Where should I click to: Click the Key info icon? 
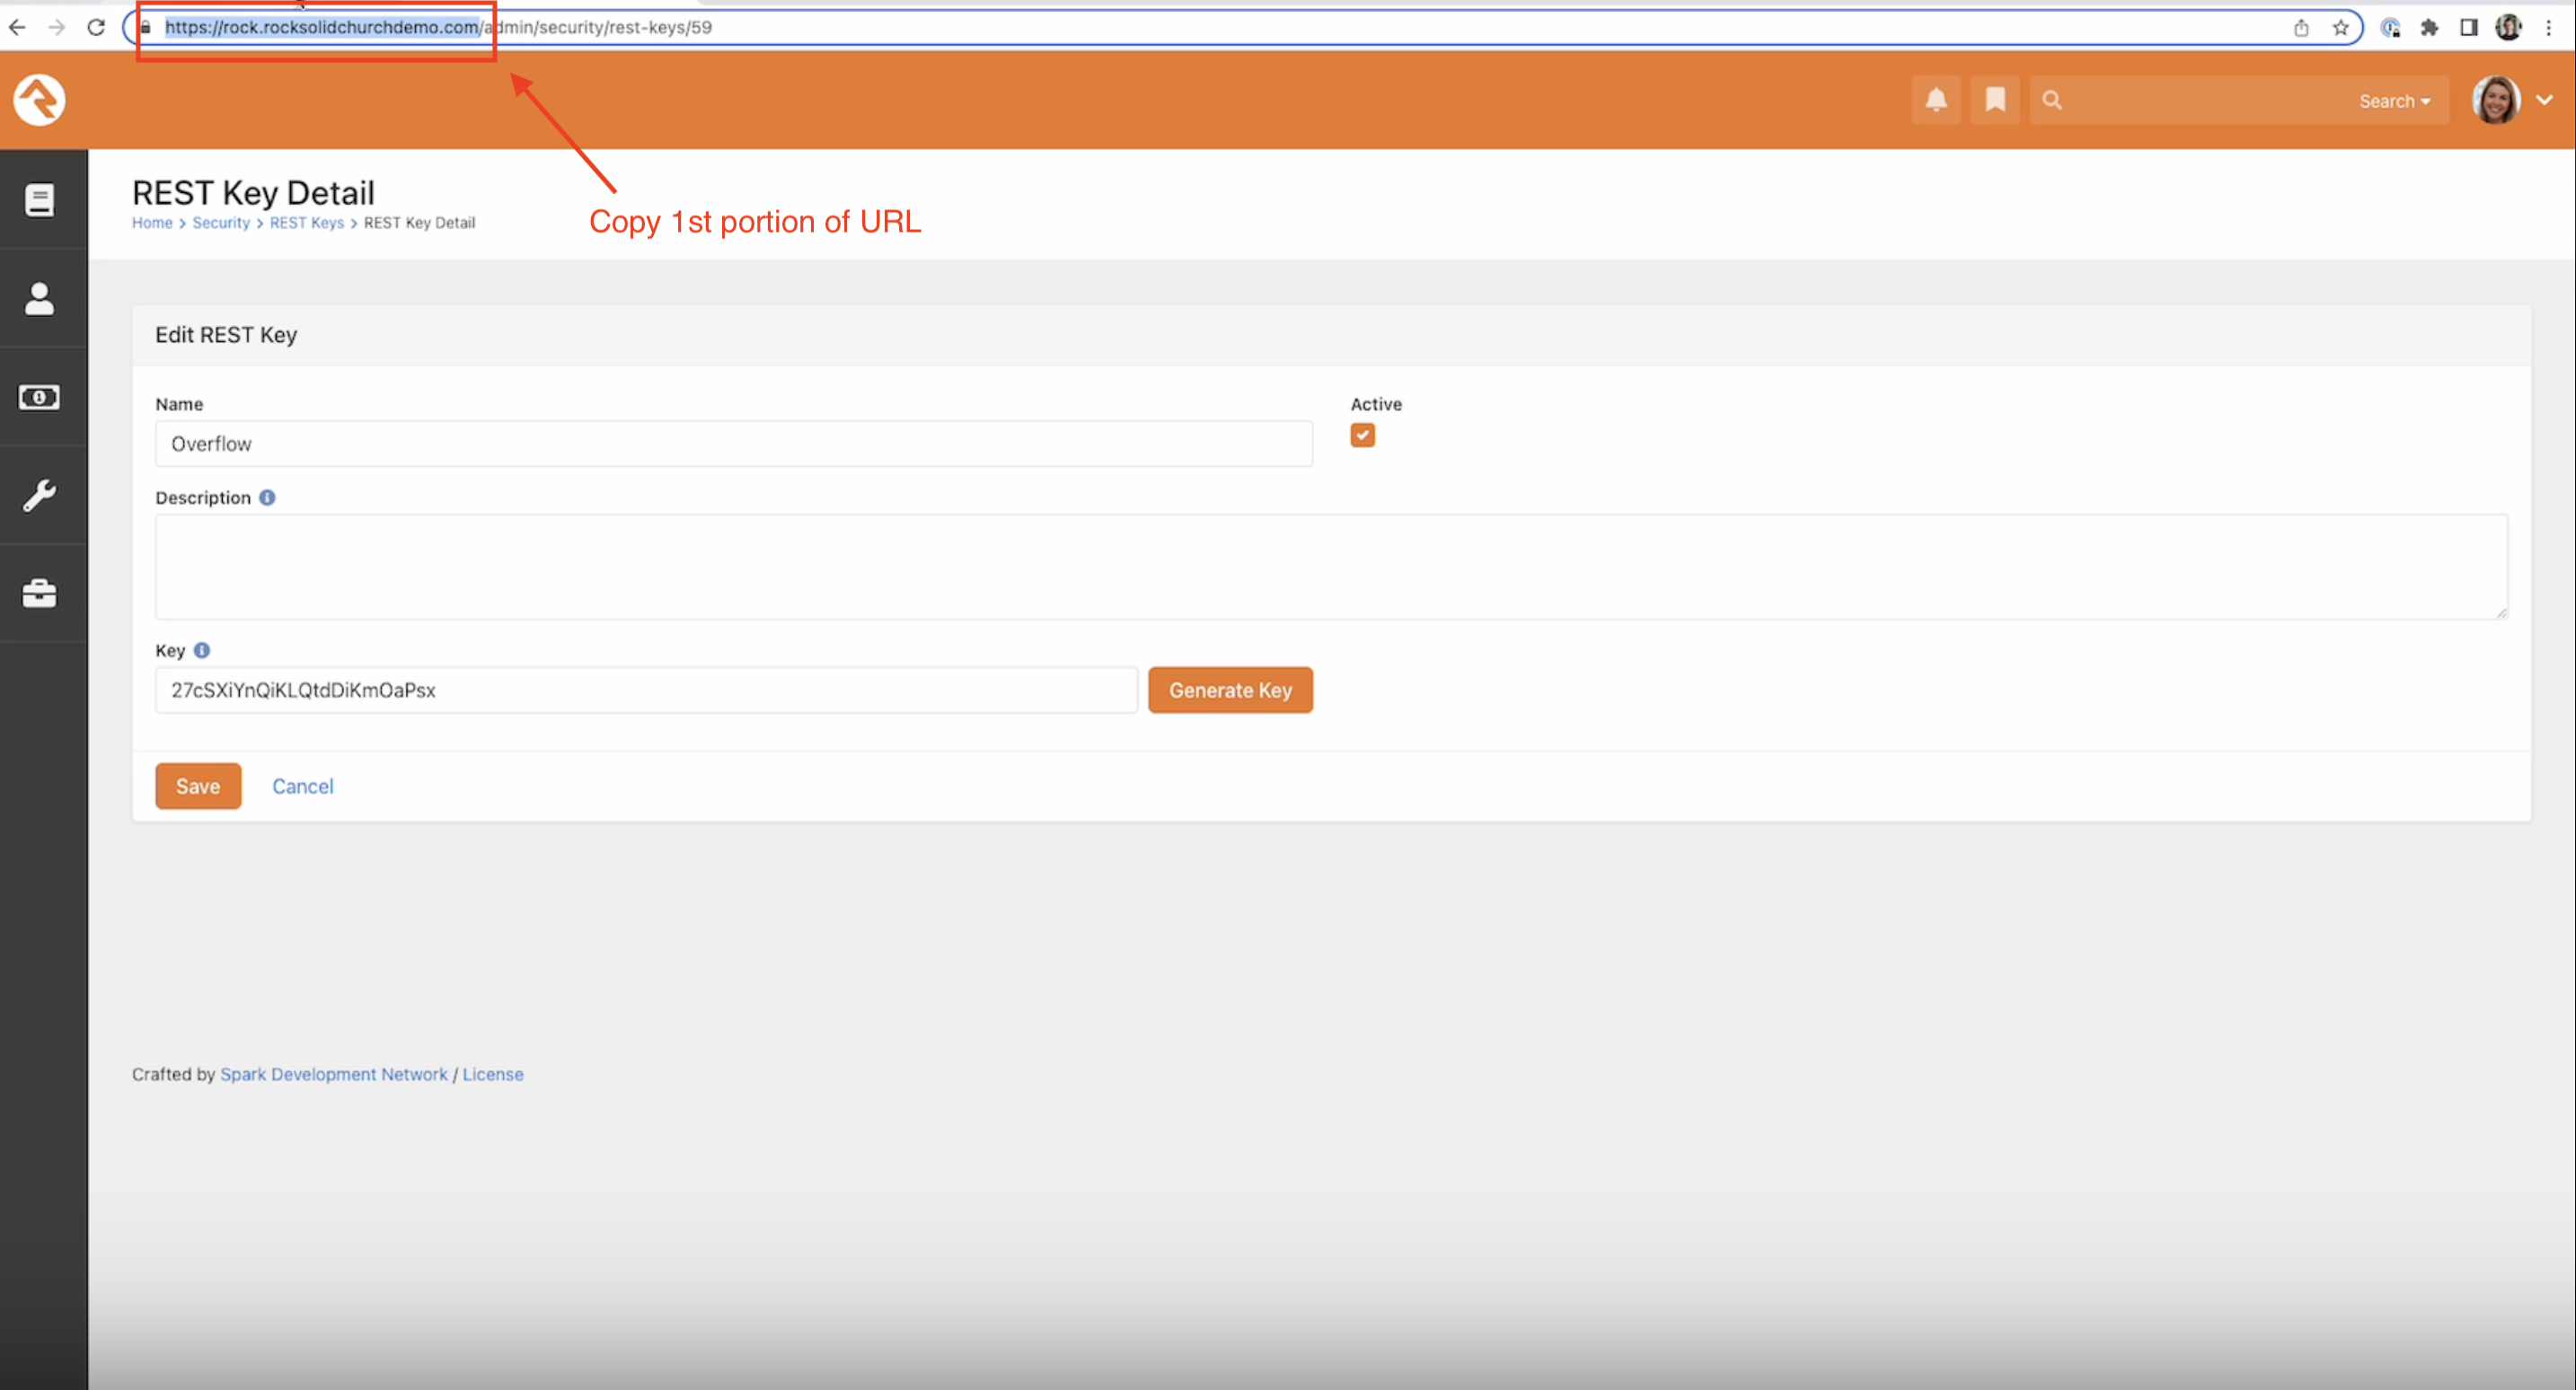(x=202, y=650)
